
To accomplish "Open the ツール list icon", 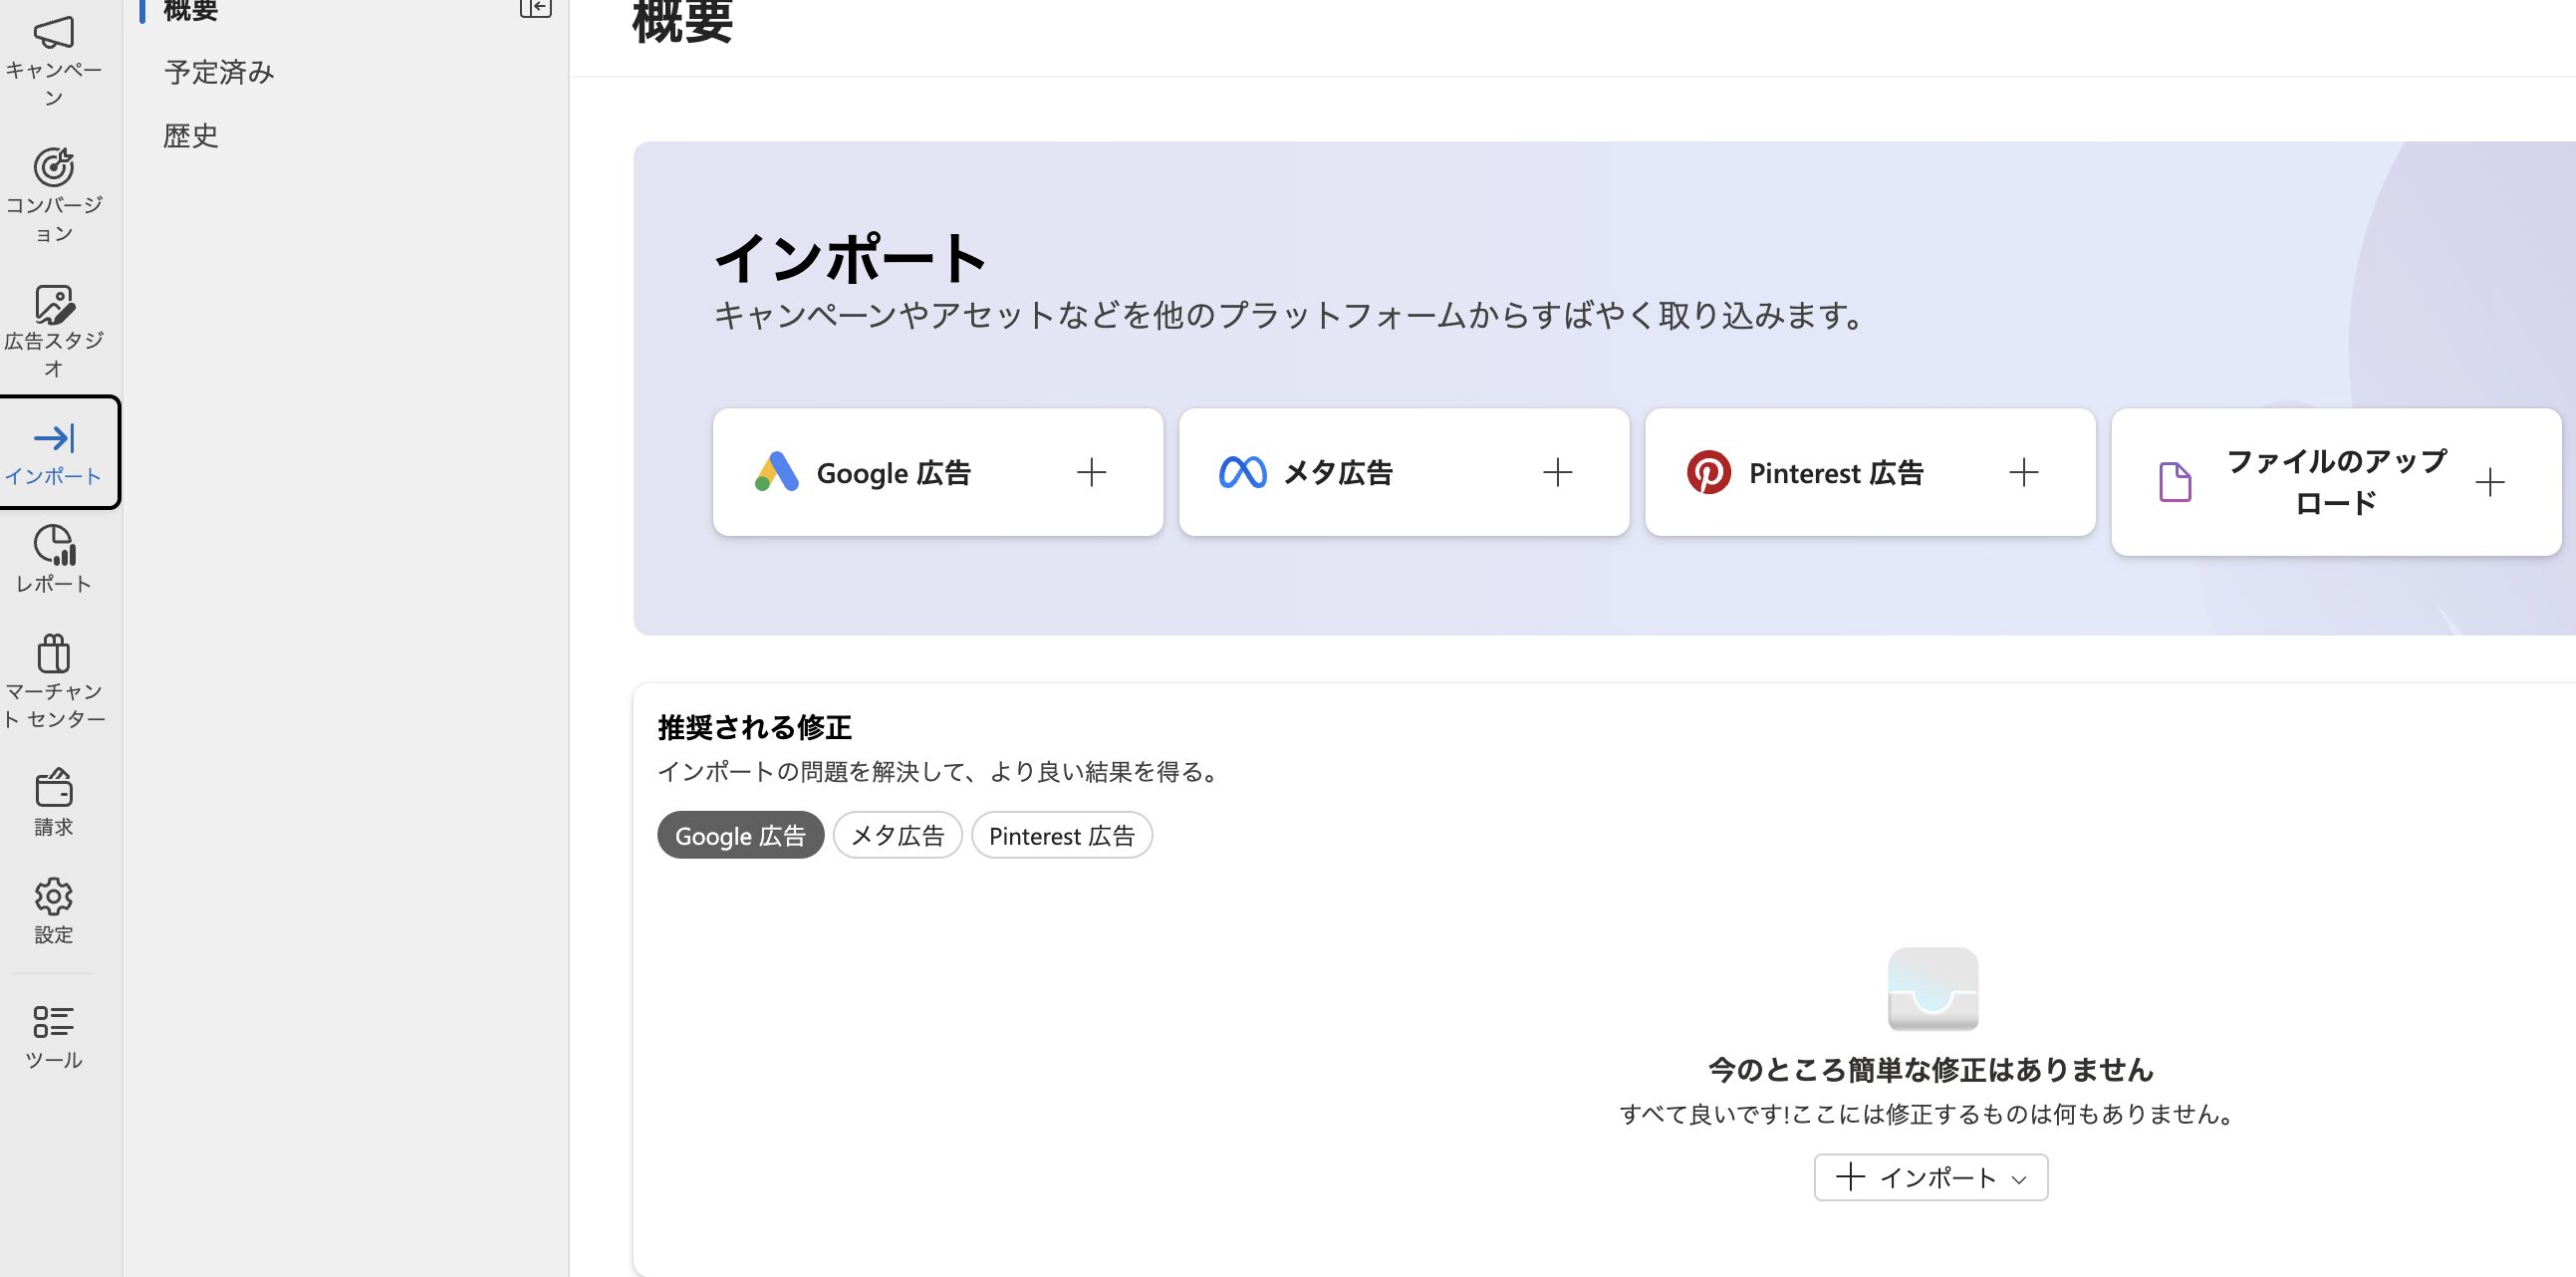I will pyautogui.click(x=54, y=1022).
